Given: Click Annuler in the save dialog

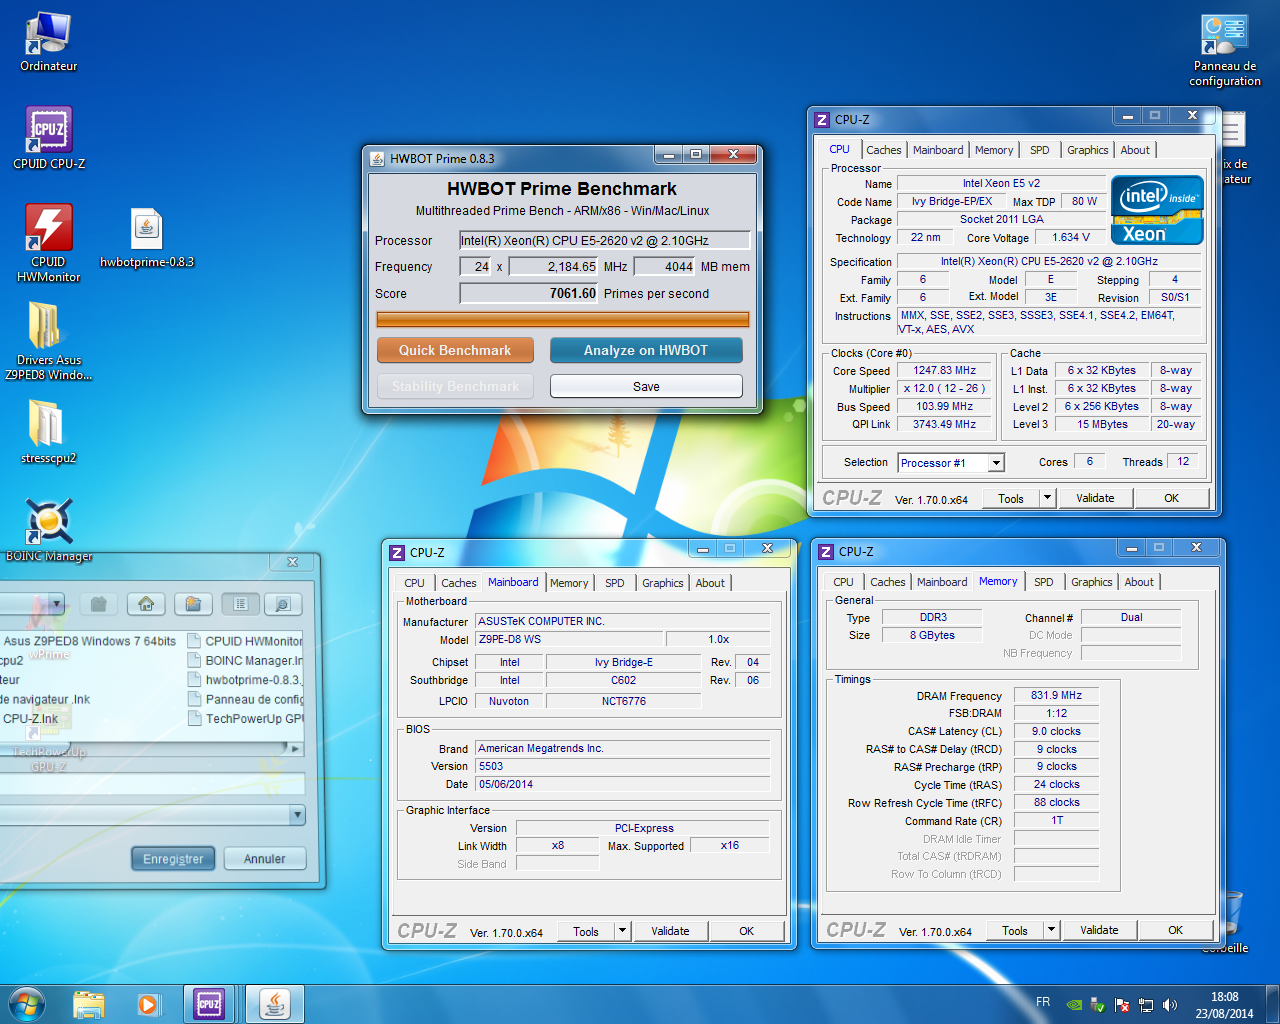Looking at the screenshot, I should (x=264, y=859).
